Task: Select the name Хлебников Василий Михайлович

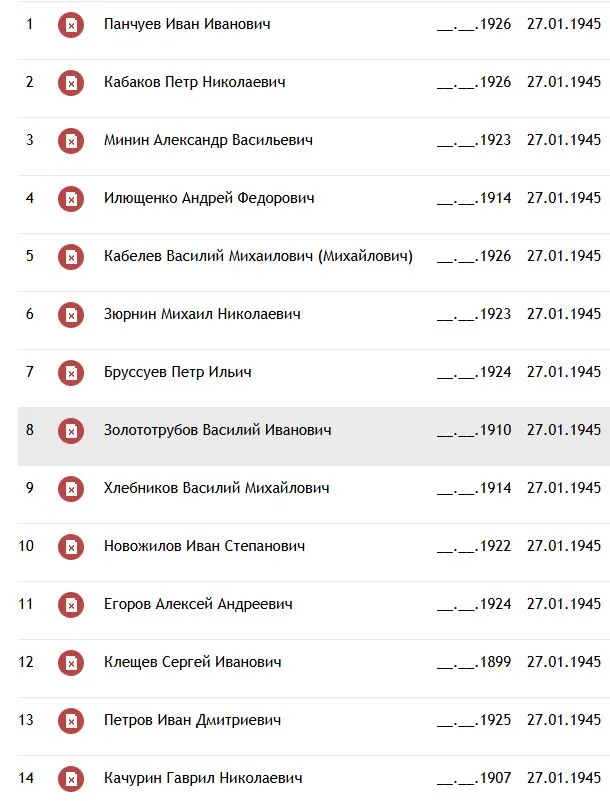Action: [217, 488]
